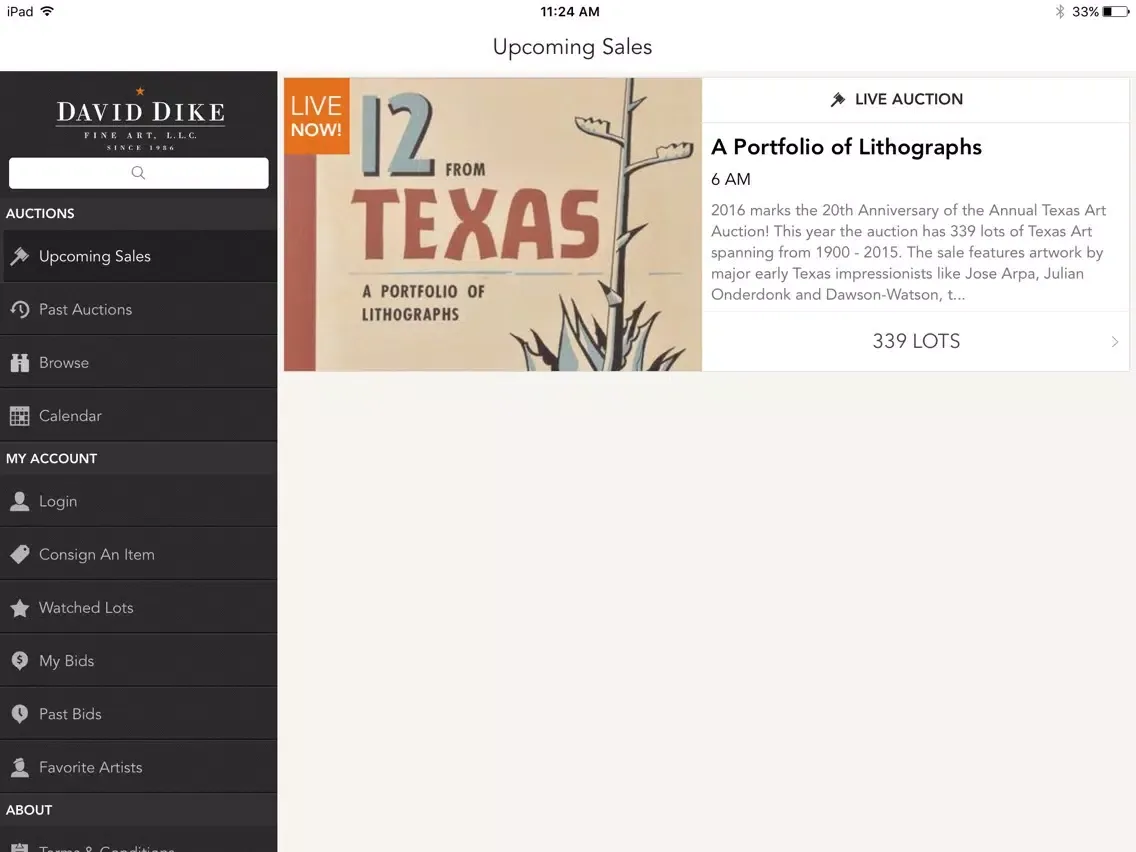Open the 12 from Texas auction thumbnail

(x=493, y=225)
